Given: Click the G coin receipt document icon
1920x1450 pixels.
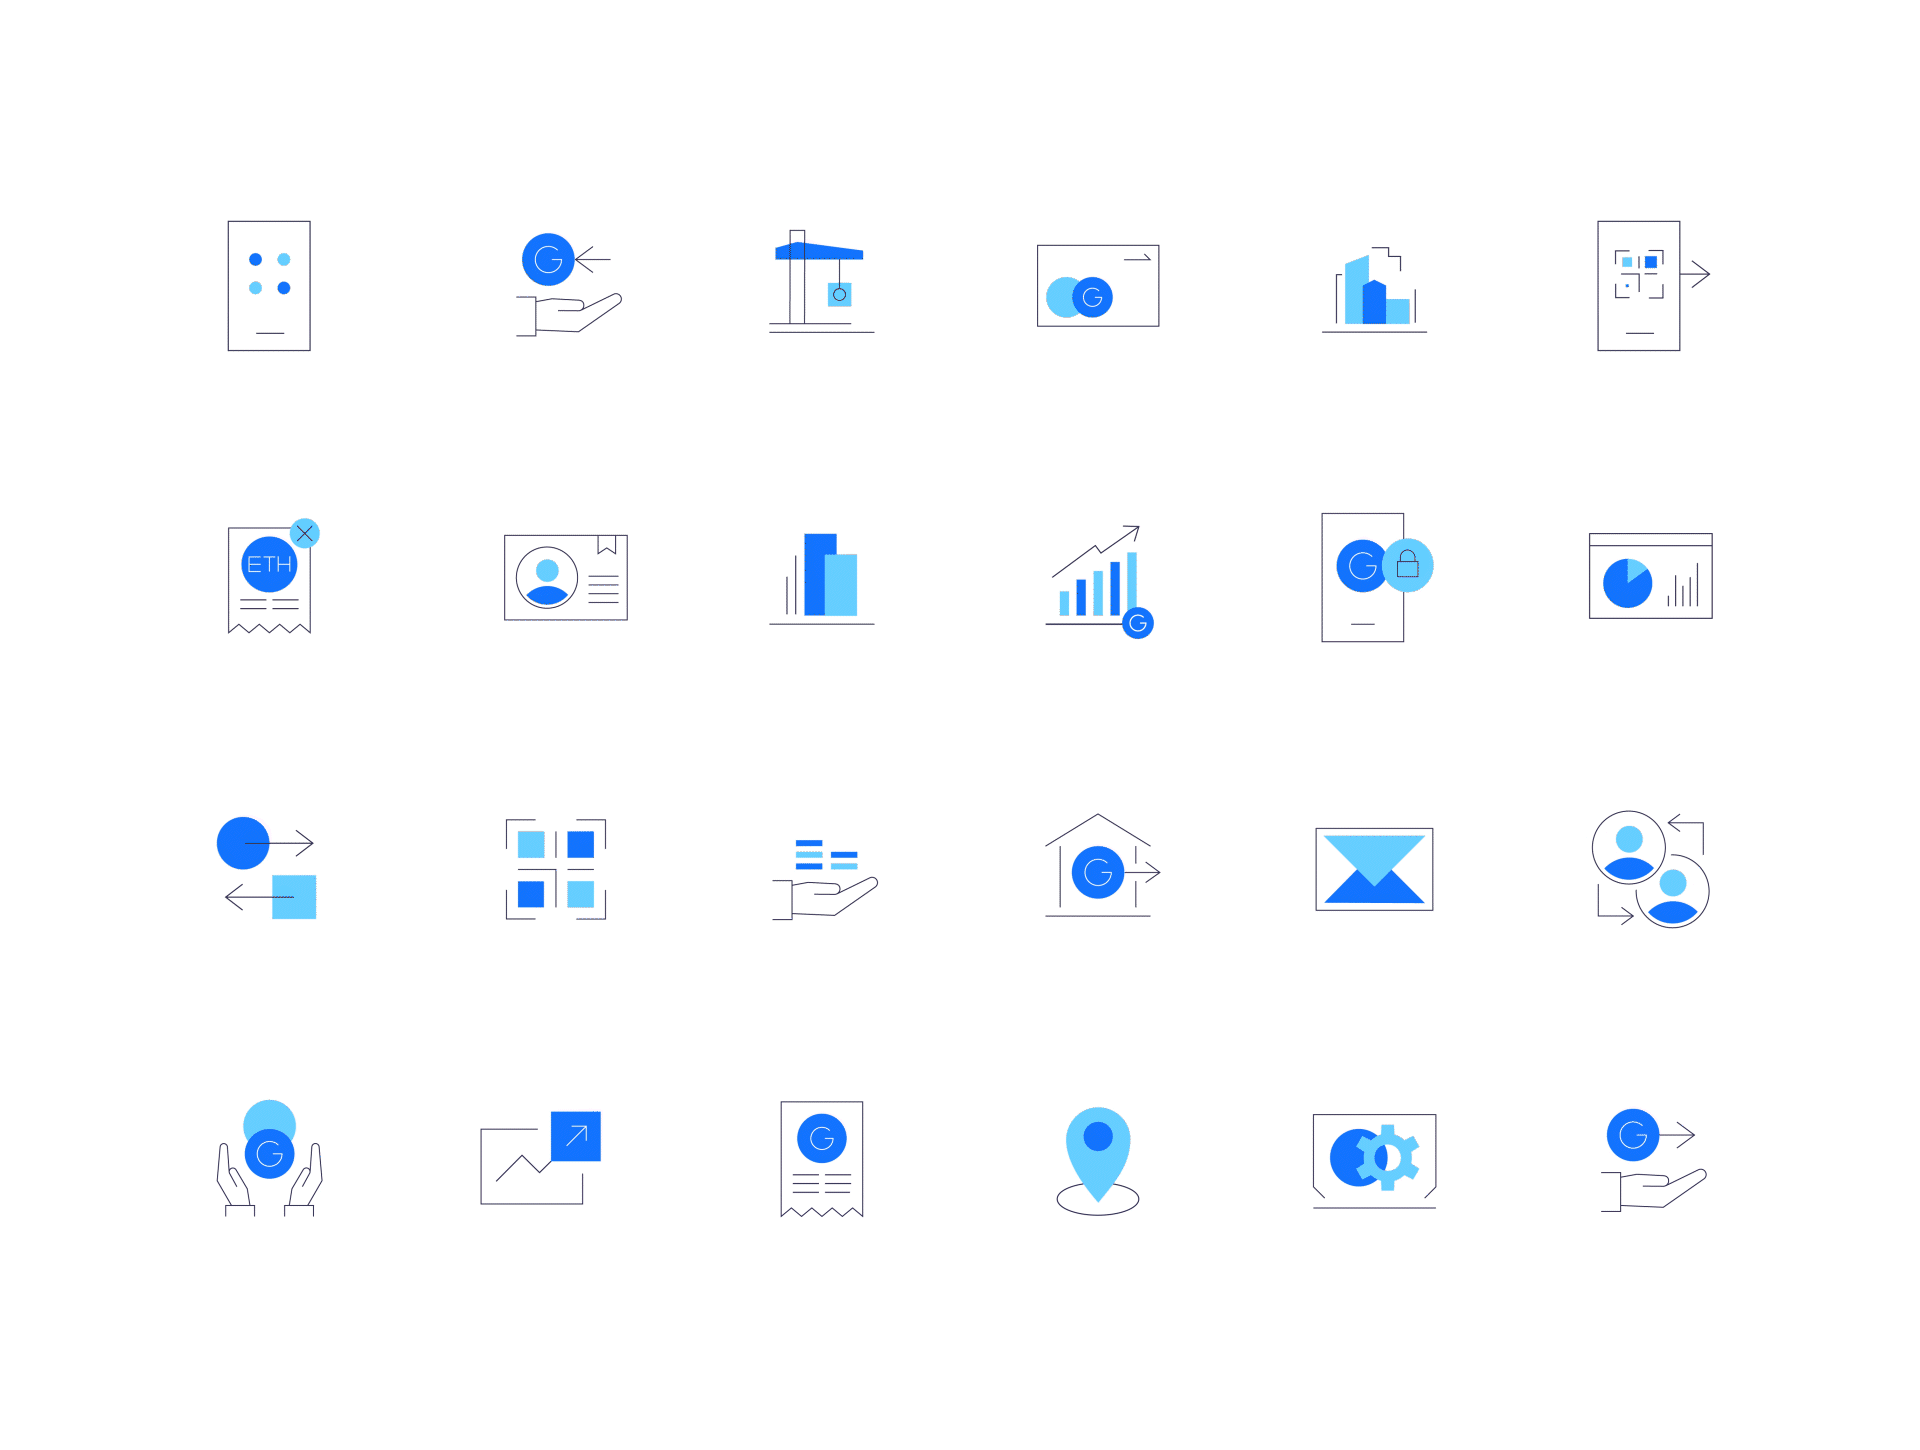Looking at the screenshot, I should [821, 1159].
